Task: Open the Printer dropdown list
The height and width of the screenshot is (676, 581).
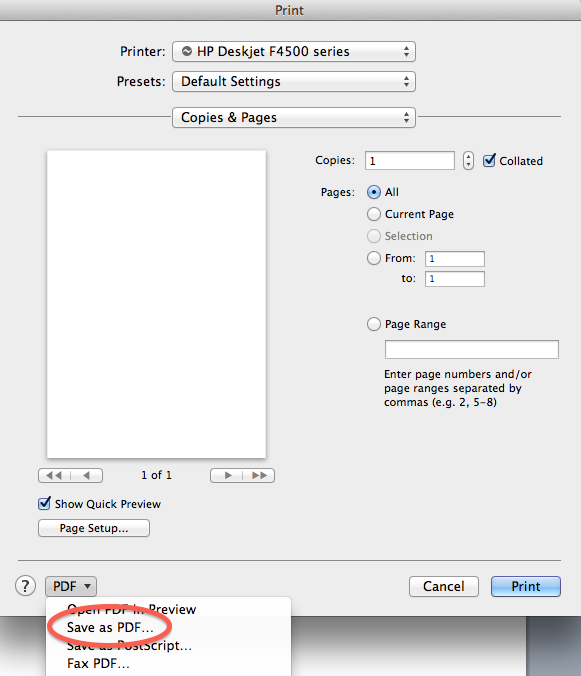Action: click(294, 51)
